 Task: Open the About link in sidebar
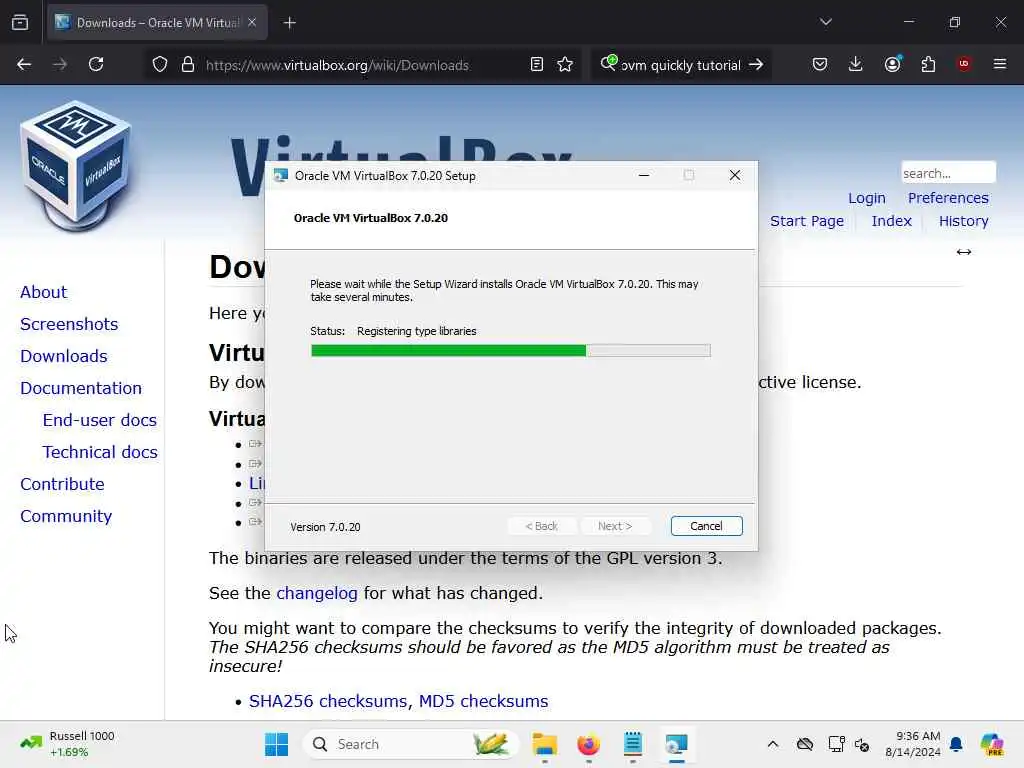(43, 292)
